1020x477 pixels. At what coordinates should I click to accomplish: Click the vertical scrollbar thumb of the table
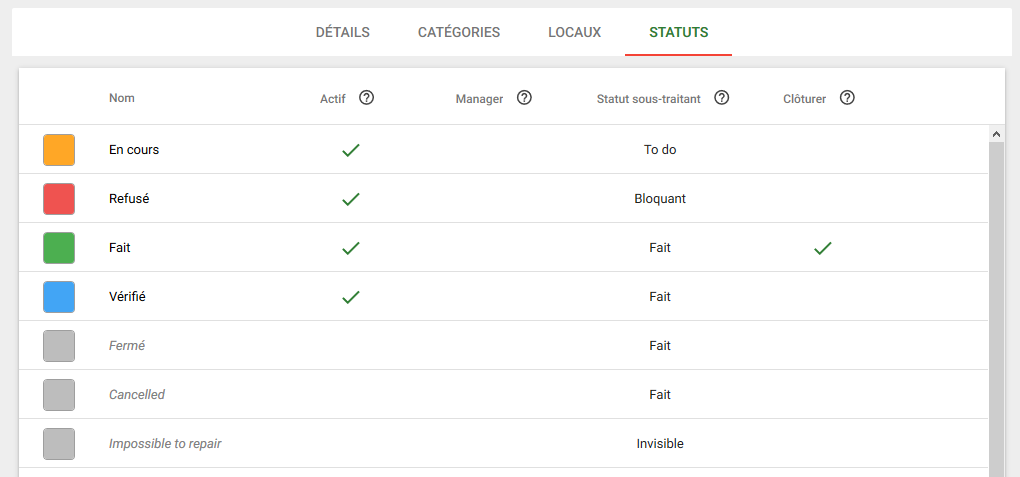coord(995,308)
